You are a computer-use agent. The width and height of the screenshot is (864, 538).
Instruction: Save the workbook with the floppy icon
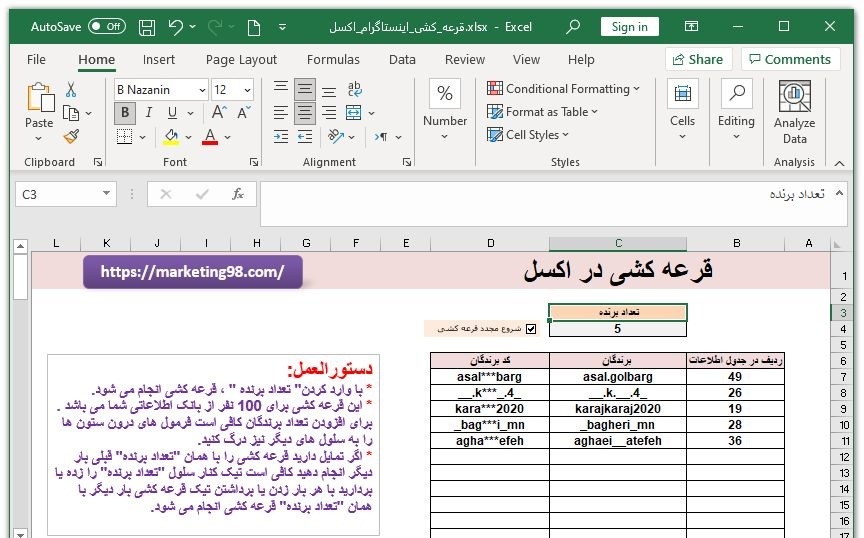(x=147, y=27)
